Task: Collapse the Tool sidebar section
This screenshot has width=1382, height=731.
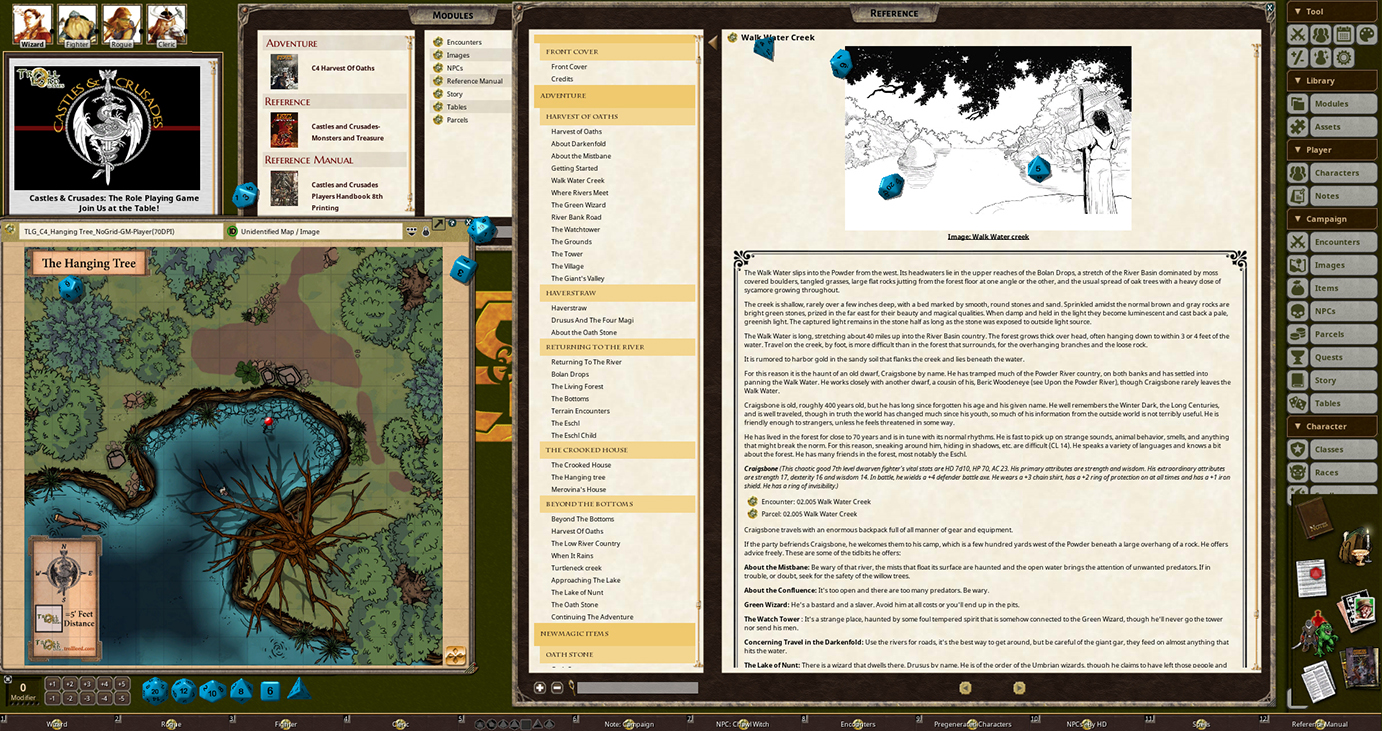Action: pyautogui.click(x=1331, y=12)
